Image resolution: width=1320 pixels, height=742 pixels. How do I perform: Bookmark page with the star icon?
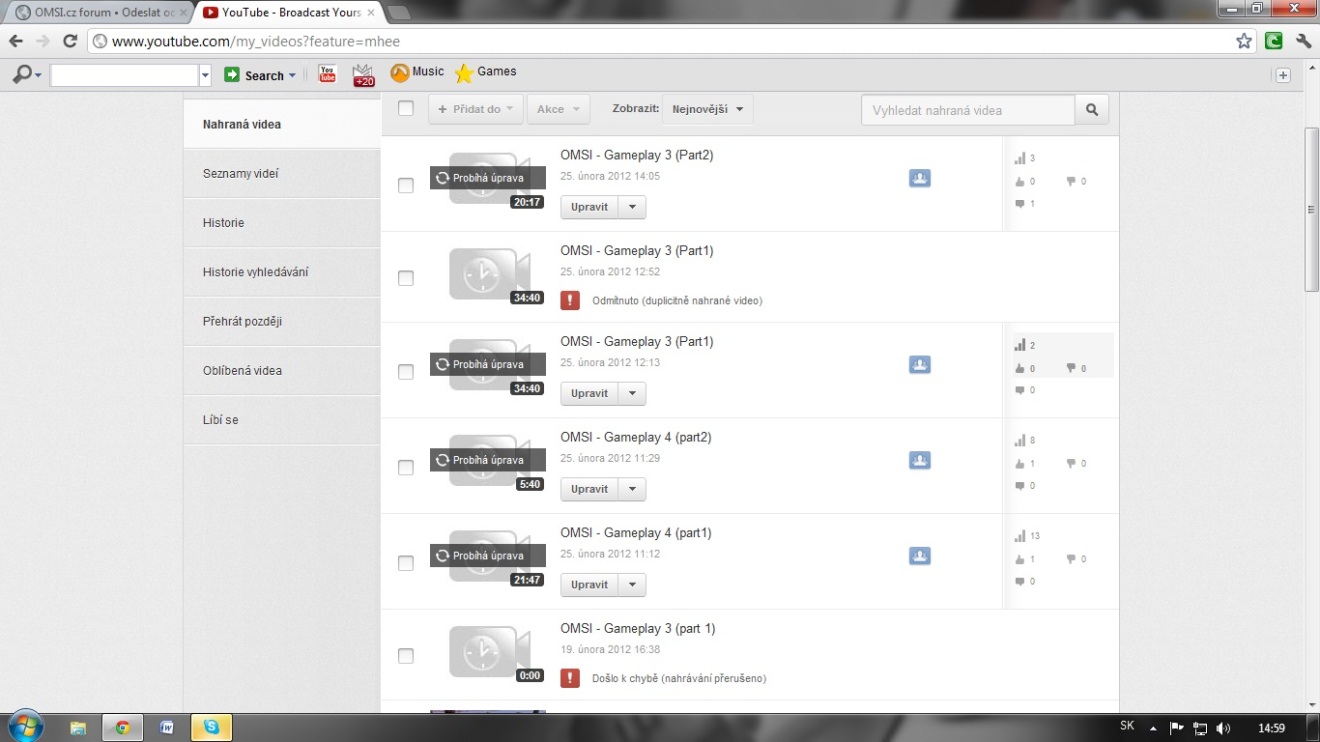click(1243, 41)
